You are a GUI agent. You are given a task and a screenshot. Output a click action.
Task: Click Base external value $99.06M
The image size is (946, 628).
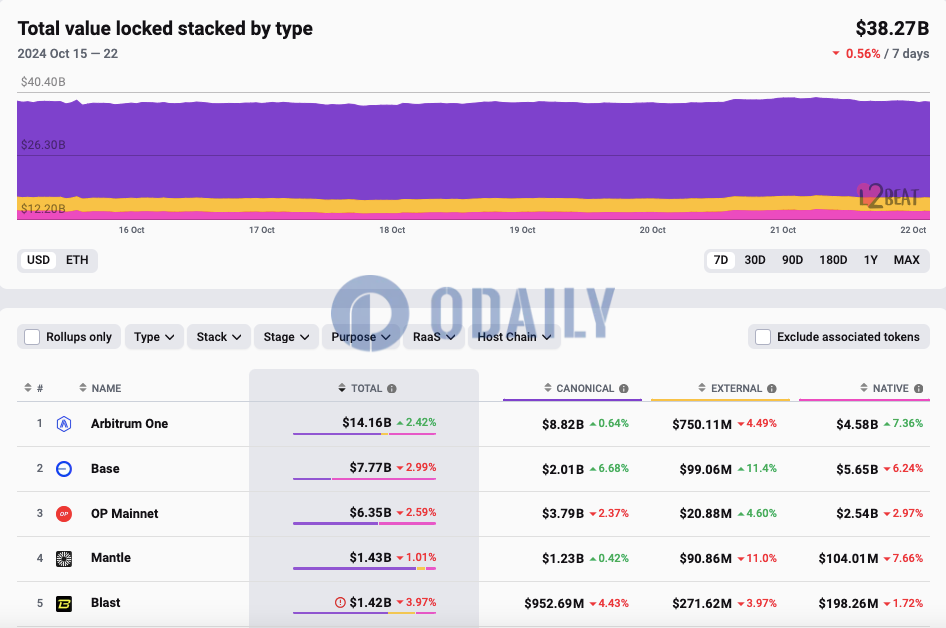[x=705, y=469]
